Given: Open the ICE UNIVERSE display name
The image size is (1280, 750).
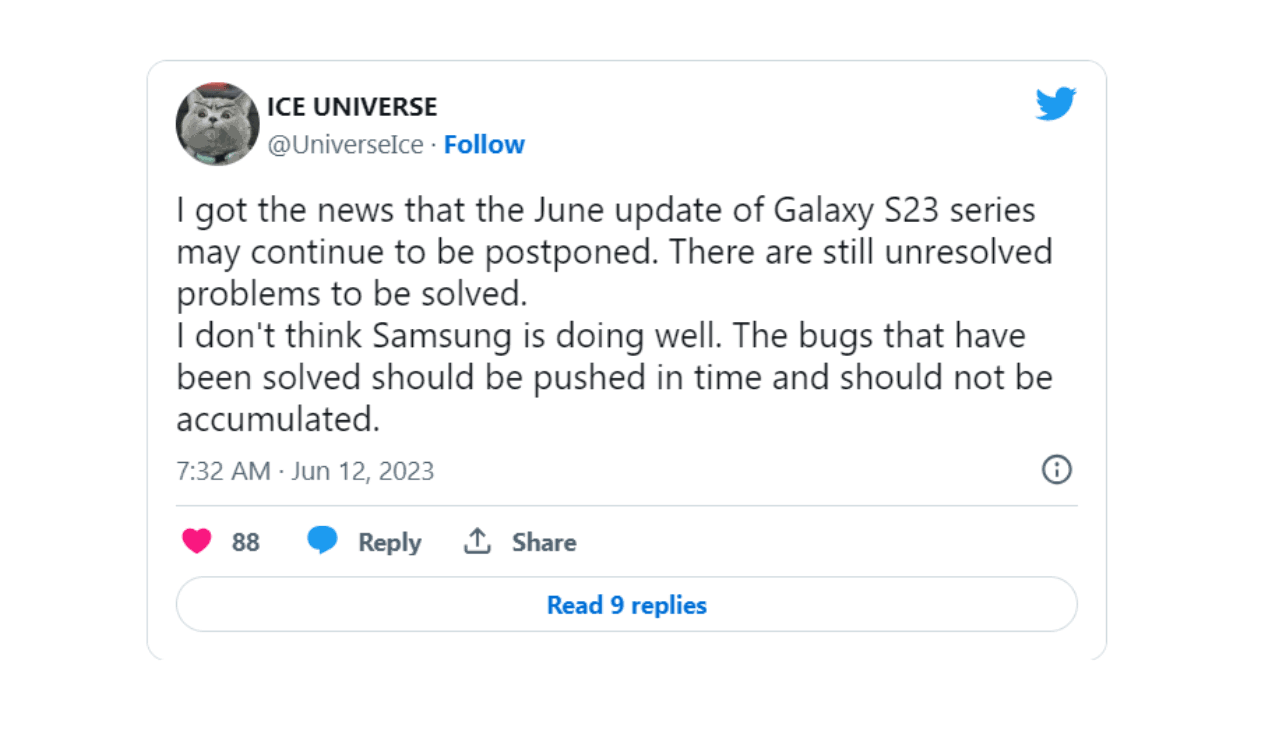Looking at the screenshot, I should pos(352,106).
